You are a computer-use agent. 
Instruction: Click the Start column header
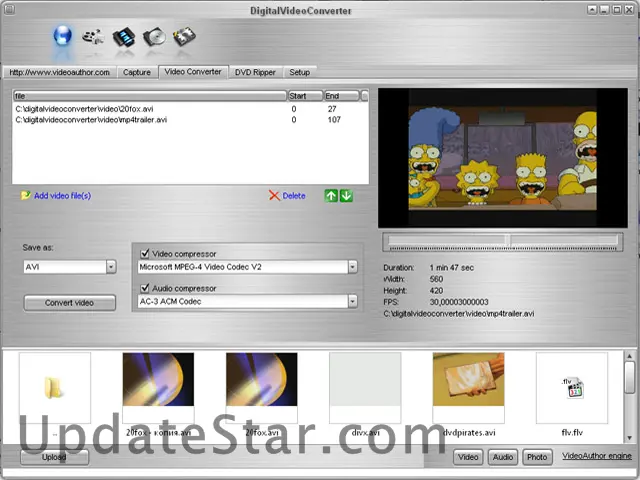[305, 96]
